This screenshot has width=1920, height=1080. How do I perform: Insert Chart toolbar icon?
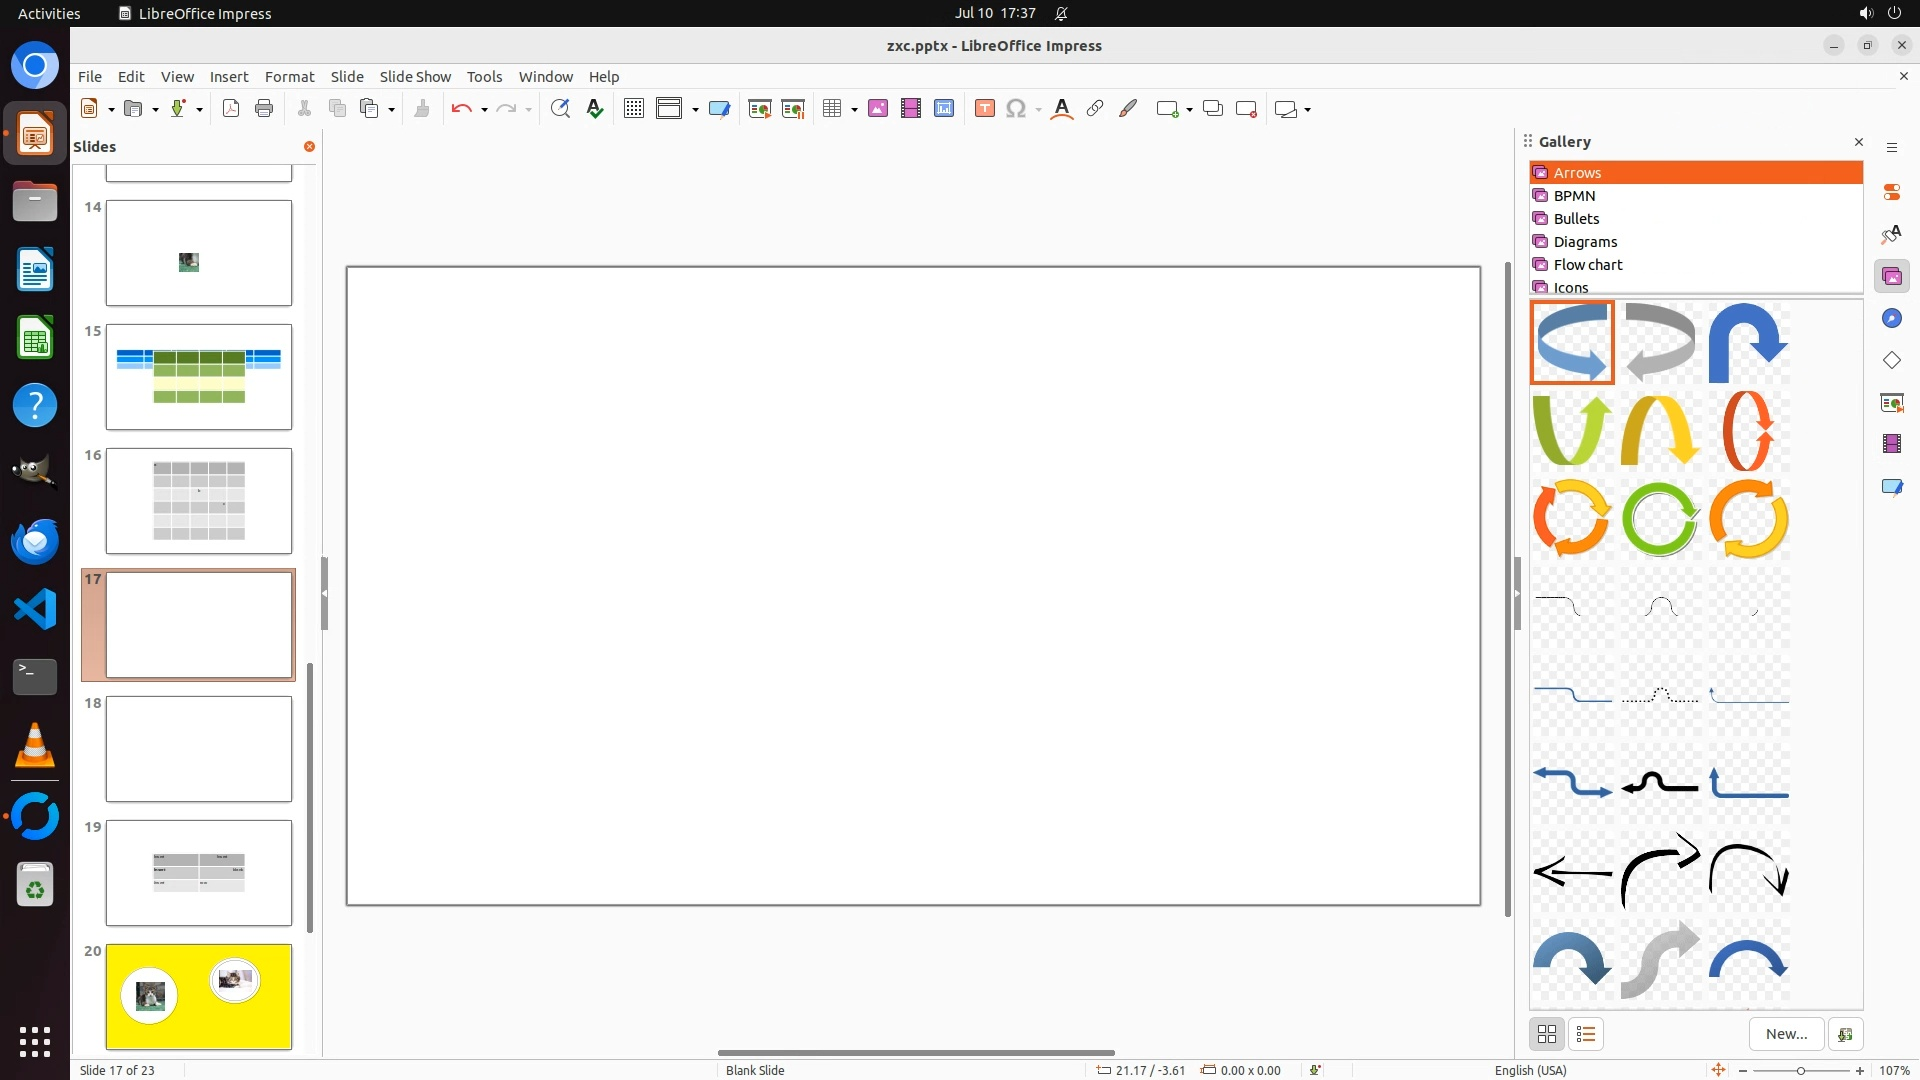(x=944, y=109)
